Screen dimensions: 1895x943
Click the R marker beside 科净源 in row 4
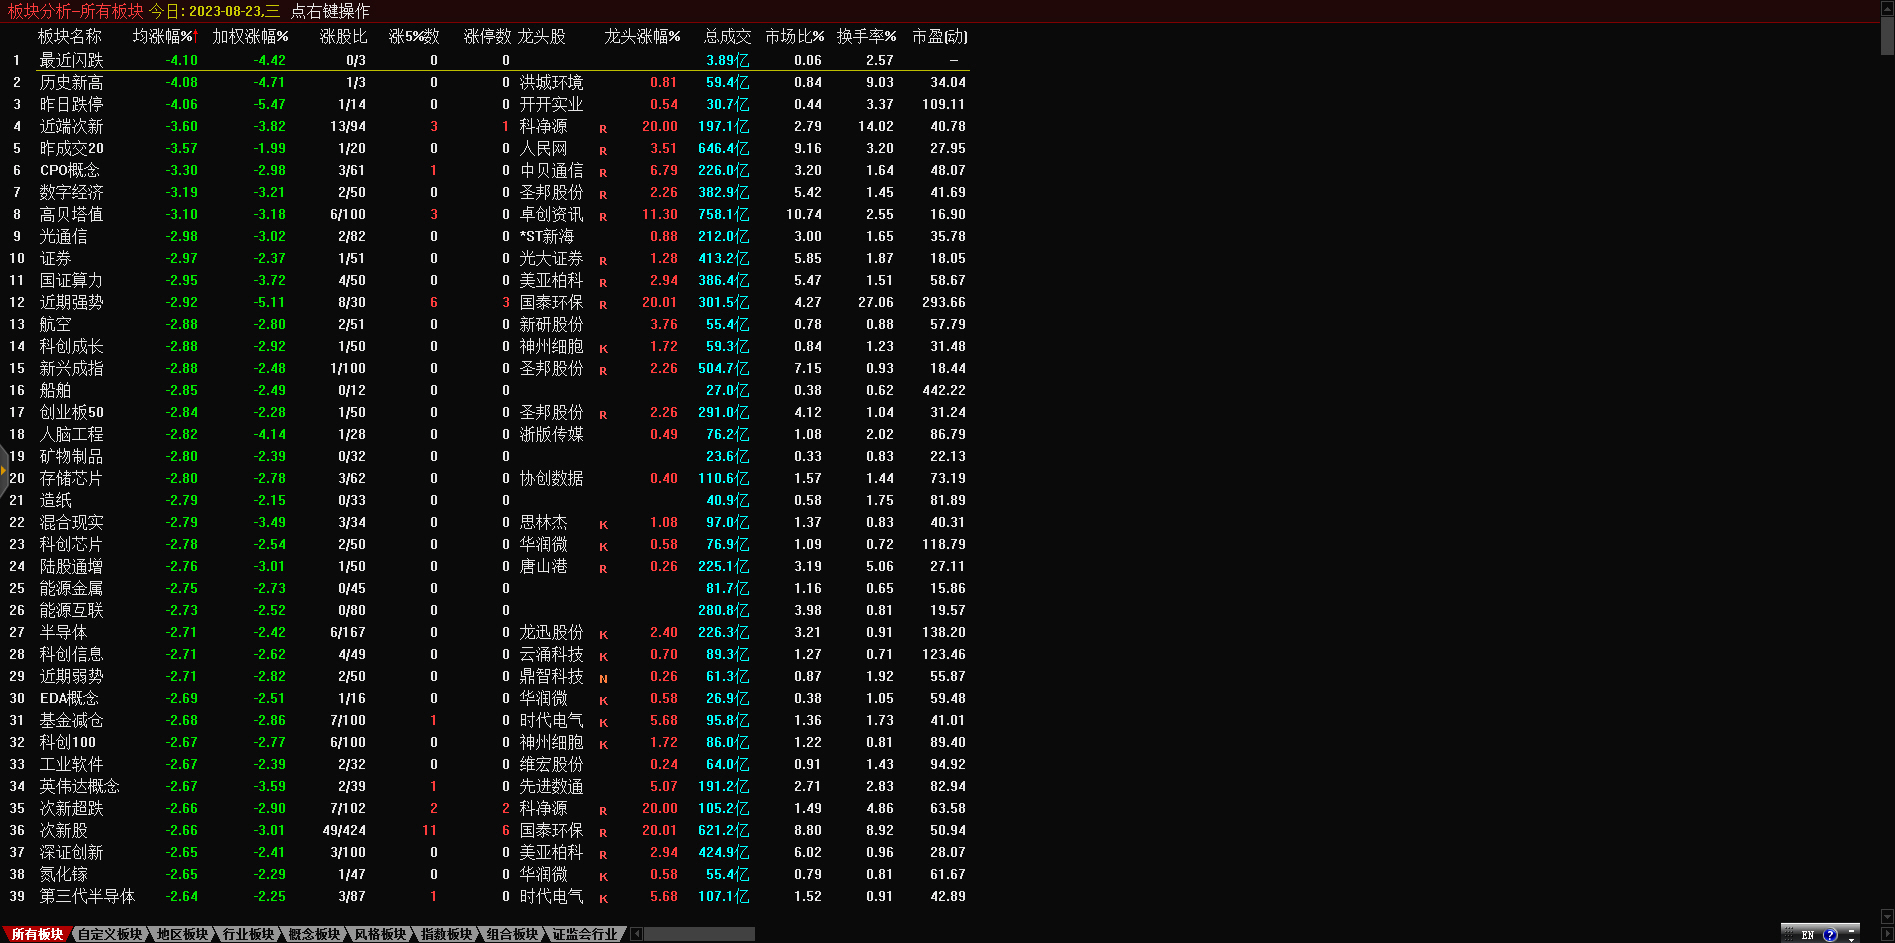coord(603,128)
